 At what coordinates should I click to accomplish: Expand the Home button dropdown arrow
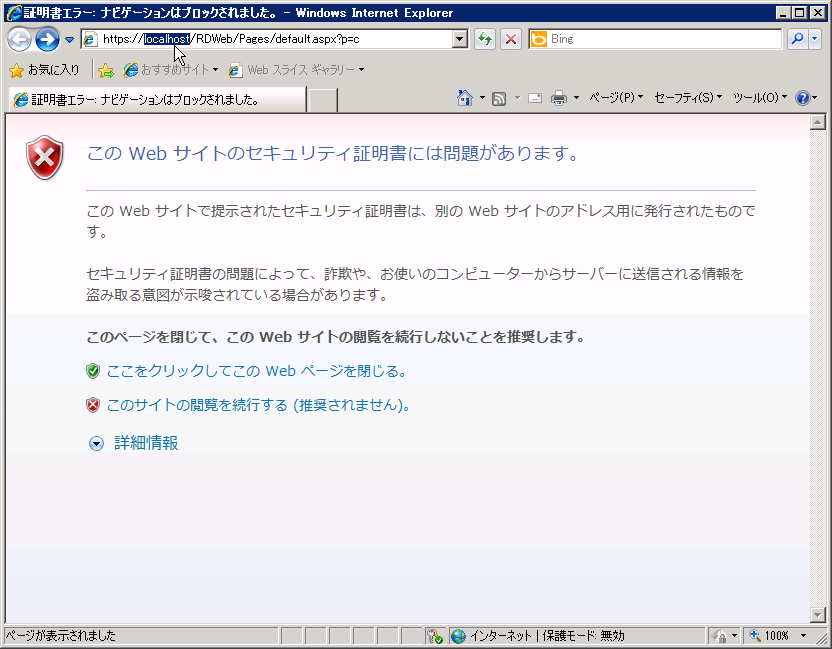click(482, 98)
